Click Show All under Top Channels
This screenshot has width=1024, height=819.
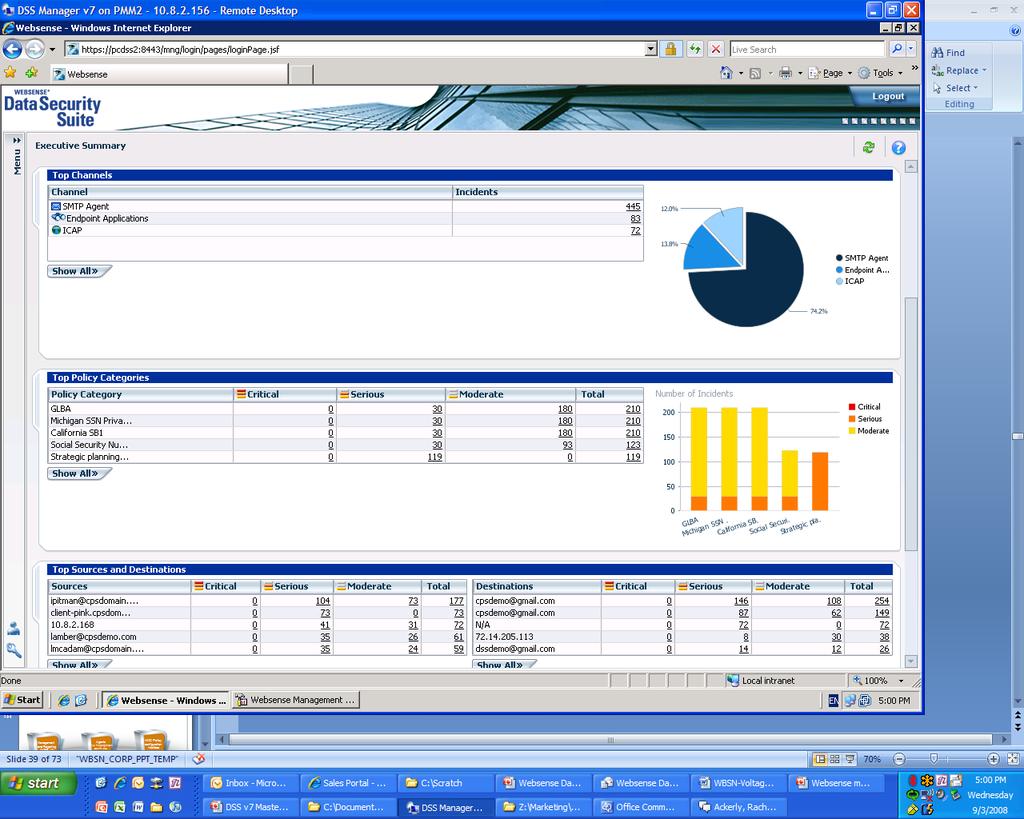[79, 271]
